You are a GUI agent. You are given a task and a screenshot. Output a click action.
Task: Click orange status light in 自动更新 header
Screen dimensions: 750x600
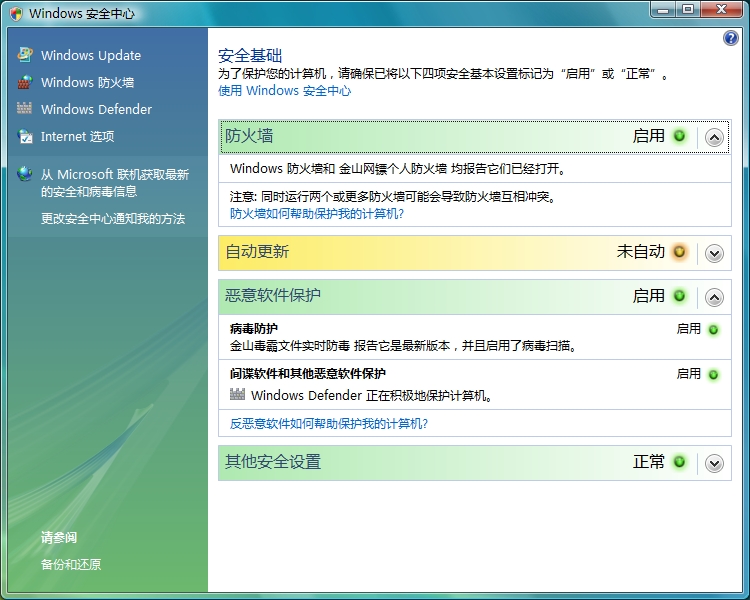(679, 251)
